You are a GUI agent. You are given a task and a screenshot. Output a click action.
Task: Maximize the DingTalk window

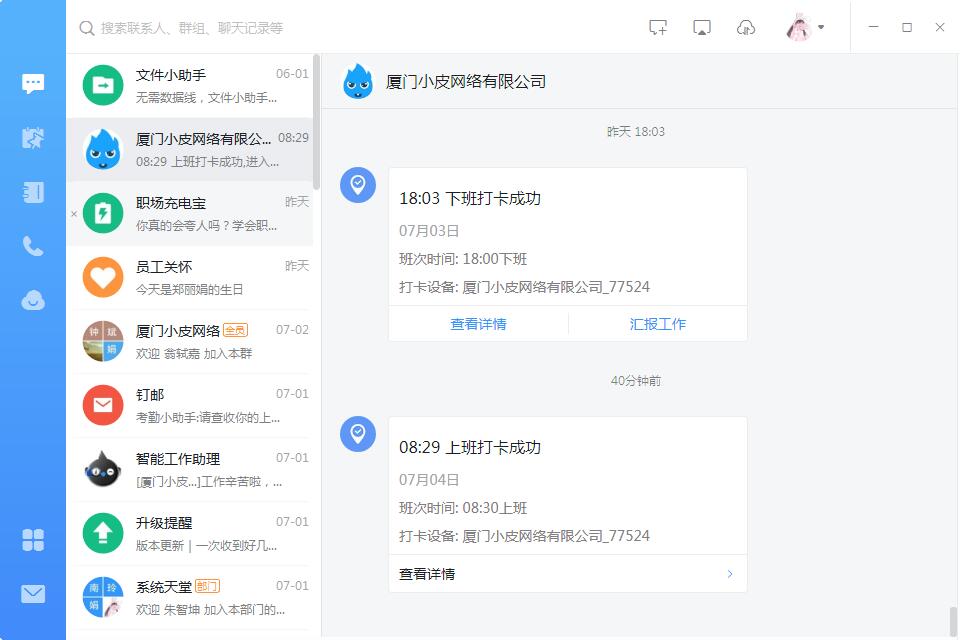(907, 27)
